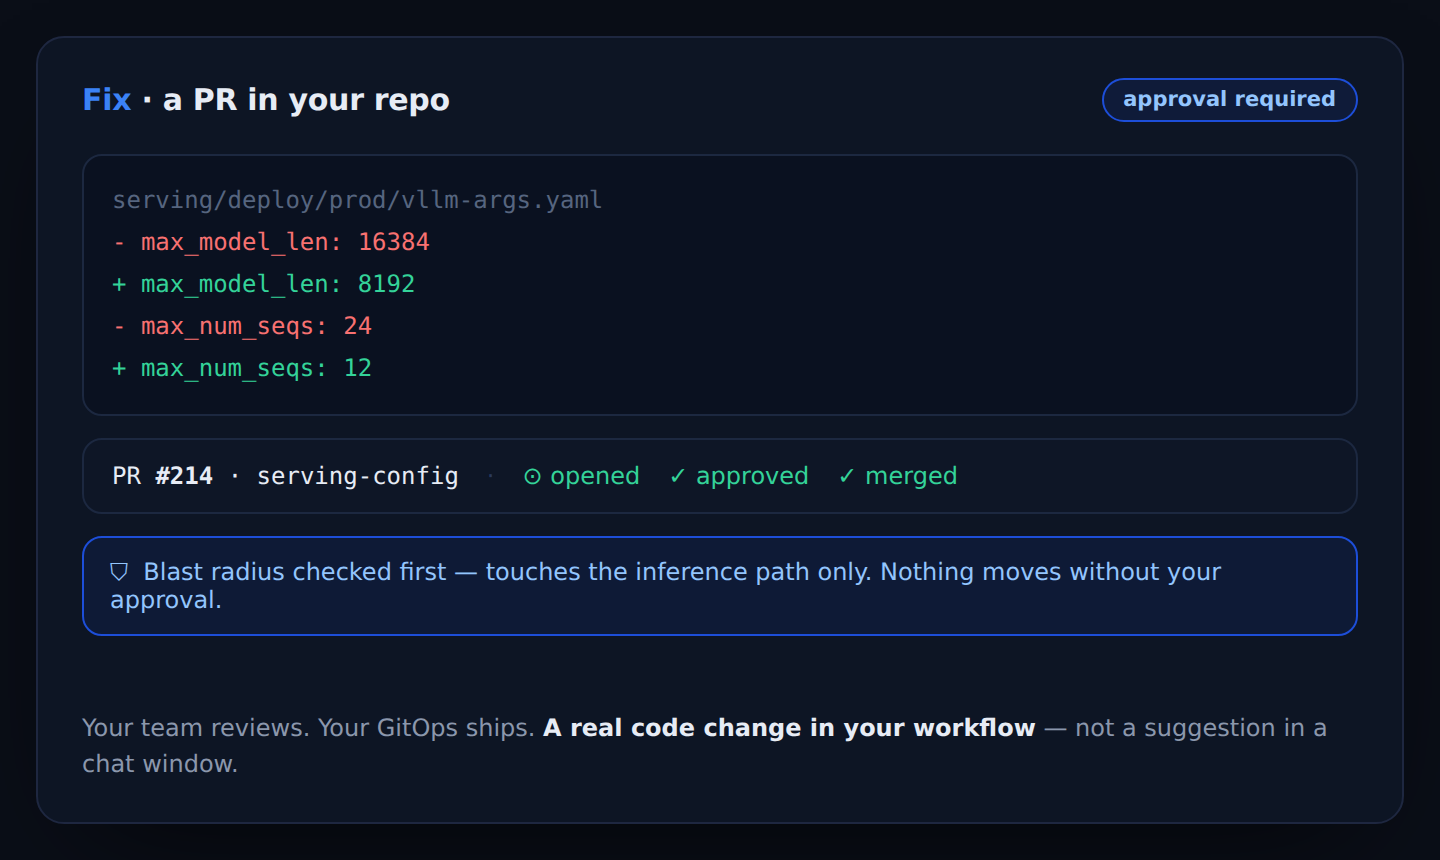The height and width of the screenshot is (860, 1440).
Task: Click the "serving-config" repo name
Action: tap(358, 476)
